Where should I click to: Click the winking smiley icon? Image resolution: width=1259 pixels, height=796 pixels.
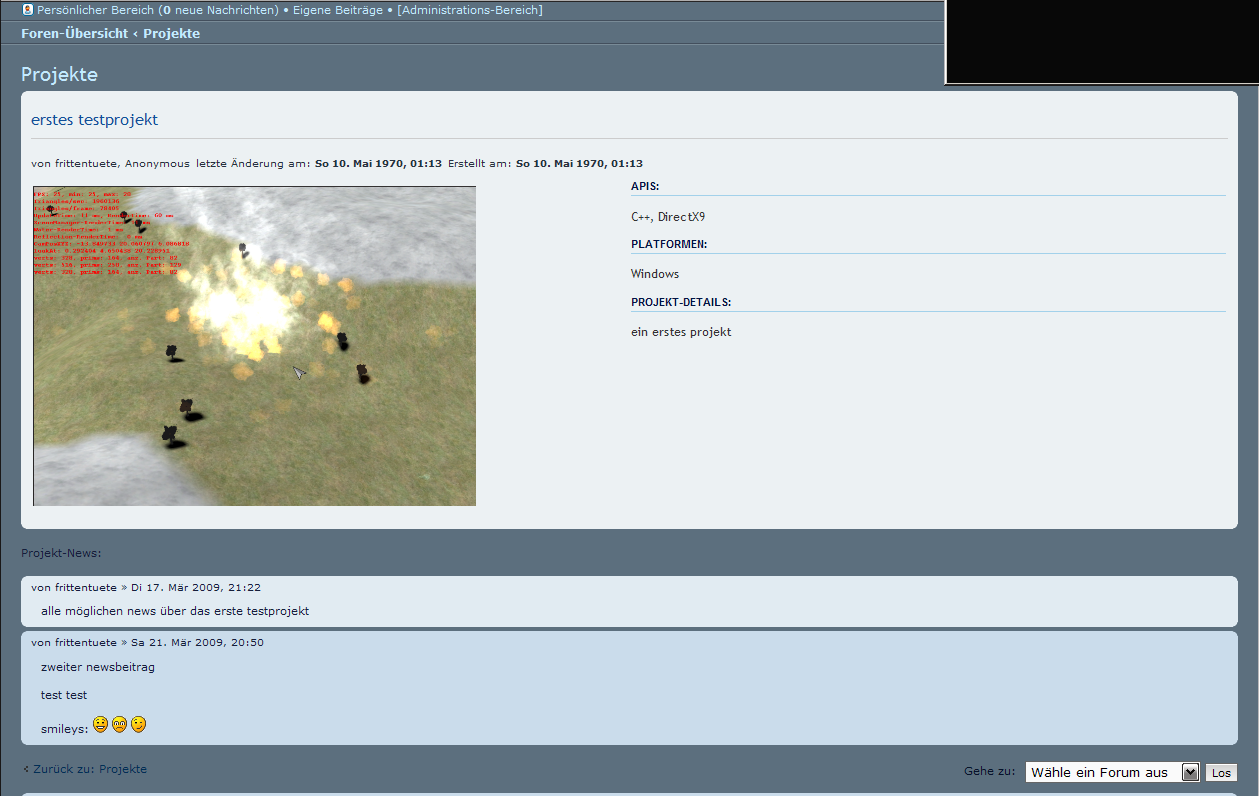click(138, 724)
